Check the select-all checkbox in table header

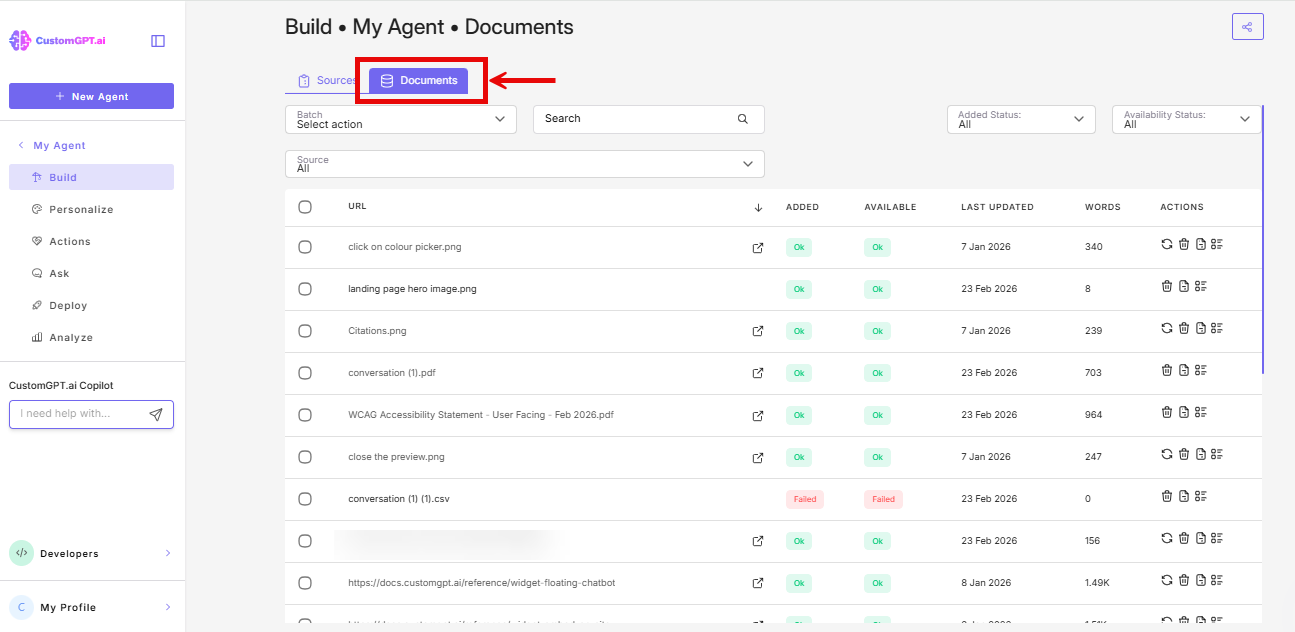coord(305,207)
